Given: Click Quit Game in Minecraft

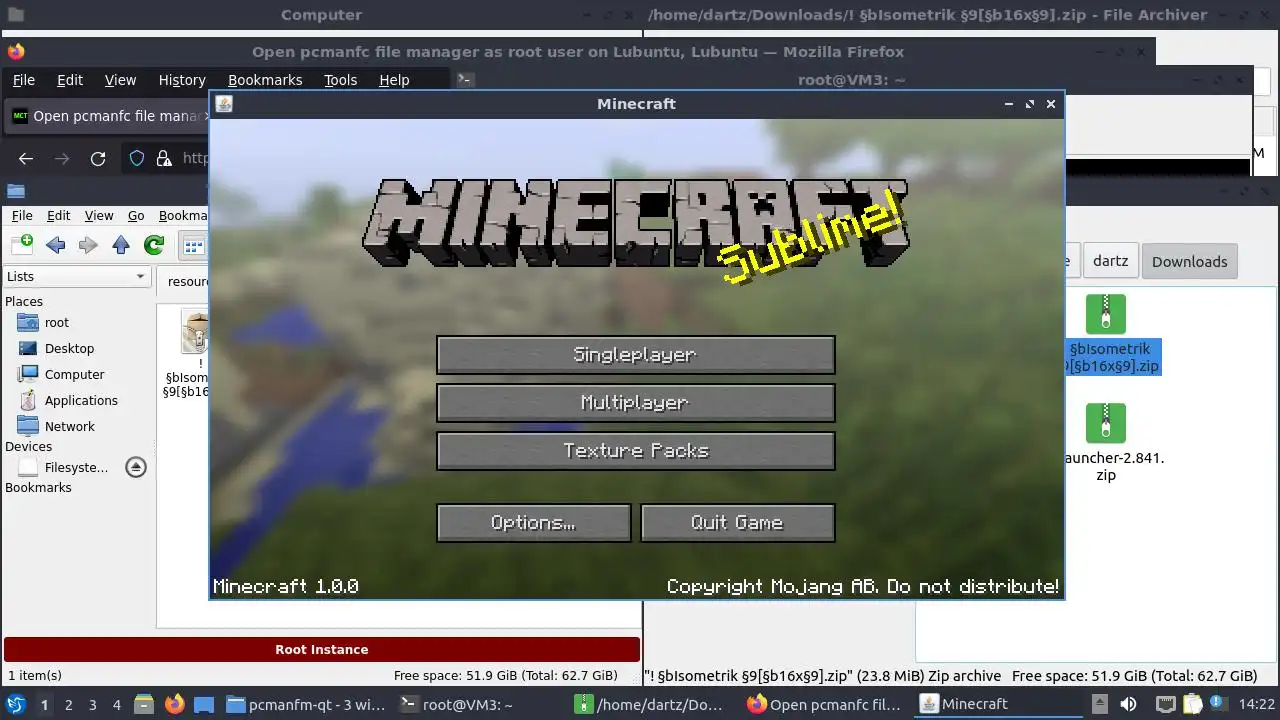Looking at the screenshot, I should 738,523.
